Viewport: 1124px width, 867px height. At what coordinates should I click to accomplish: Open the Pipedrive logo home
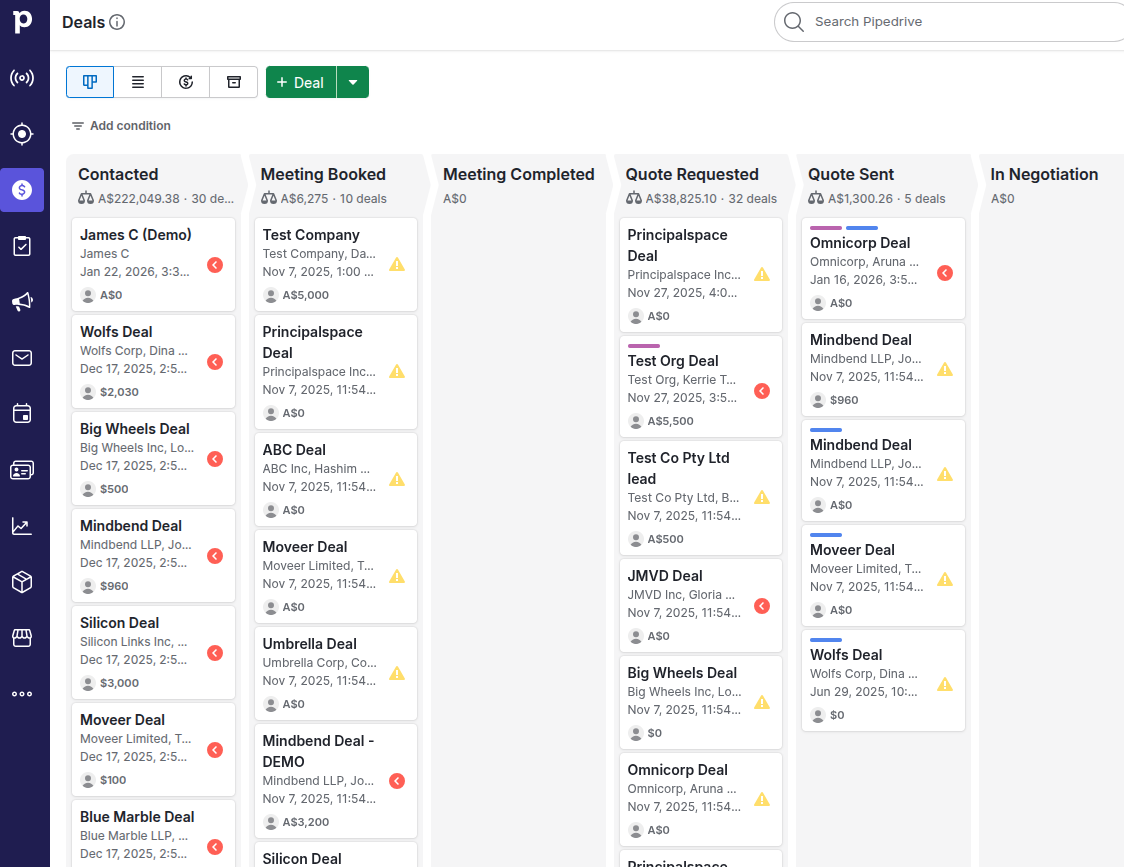pos(22,21)
